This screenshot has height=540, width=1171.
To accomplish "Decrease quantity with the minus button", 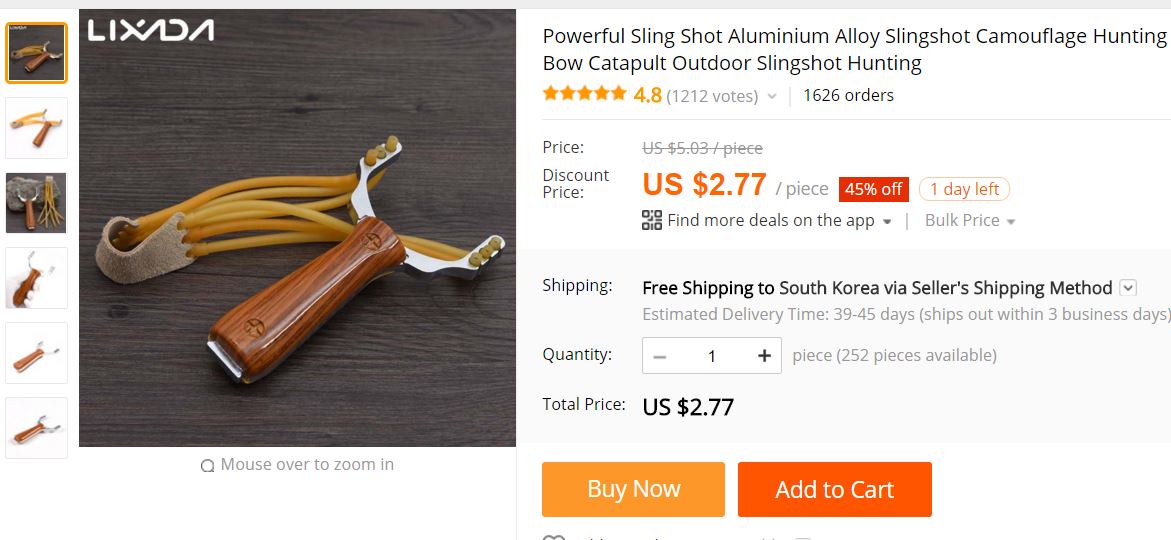I will point(660,356).
